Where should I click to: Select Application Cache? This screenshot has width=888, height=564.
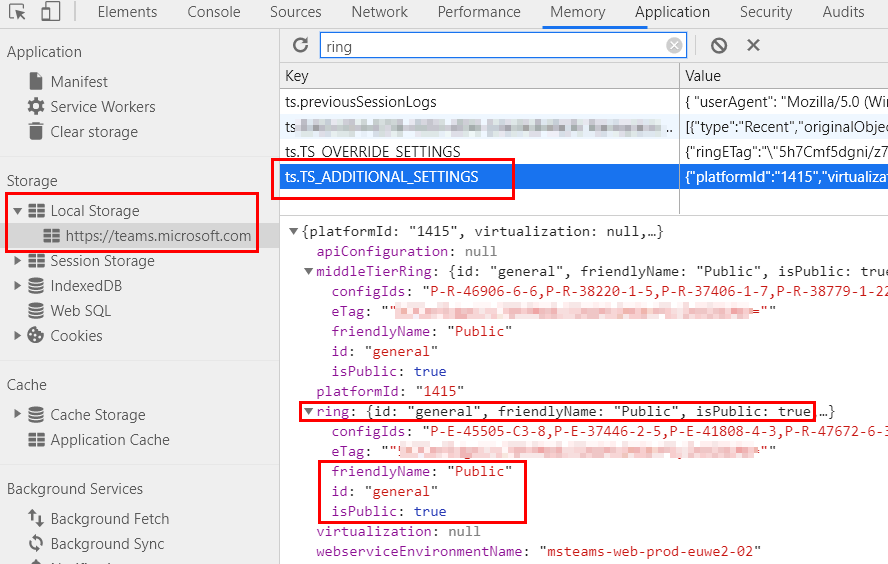tap(110, 440)
